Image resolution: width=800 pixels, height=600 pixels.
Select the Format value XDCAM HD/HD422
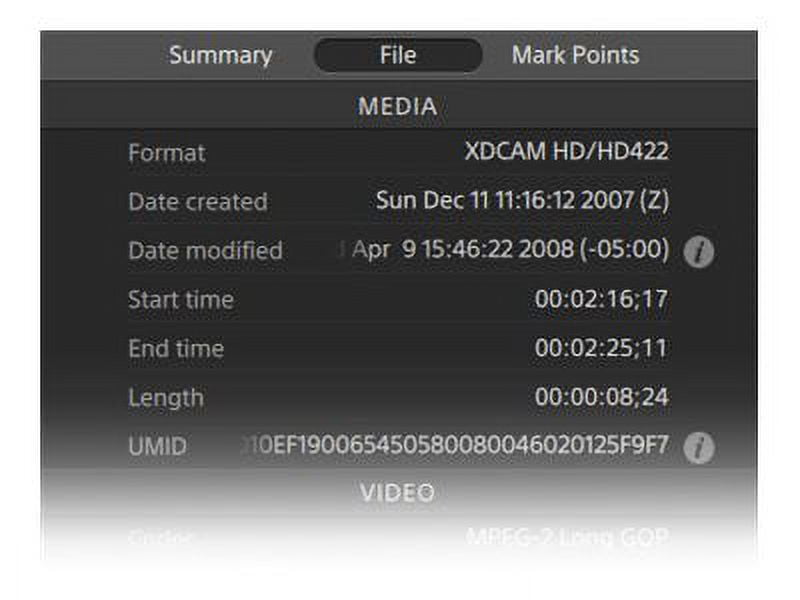pyautogui.click(x=566, y=152)
